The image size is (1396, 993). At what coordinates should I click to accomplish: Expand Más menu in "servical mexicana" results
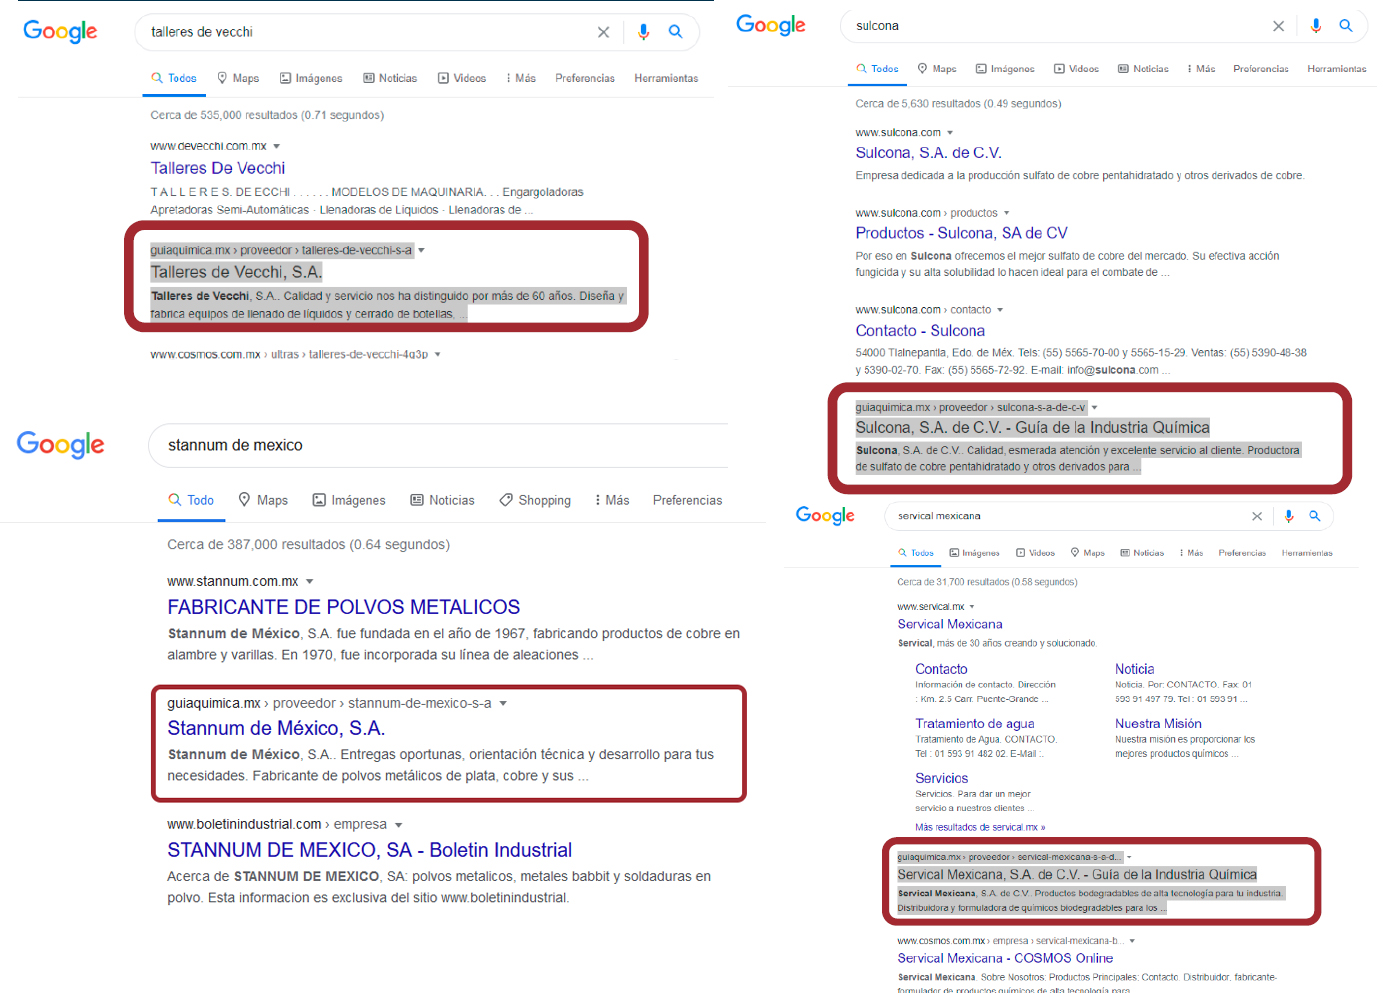(x=1191, y=553)
